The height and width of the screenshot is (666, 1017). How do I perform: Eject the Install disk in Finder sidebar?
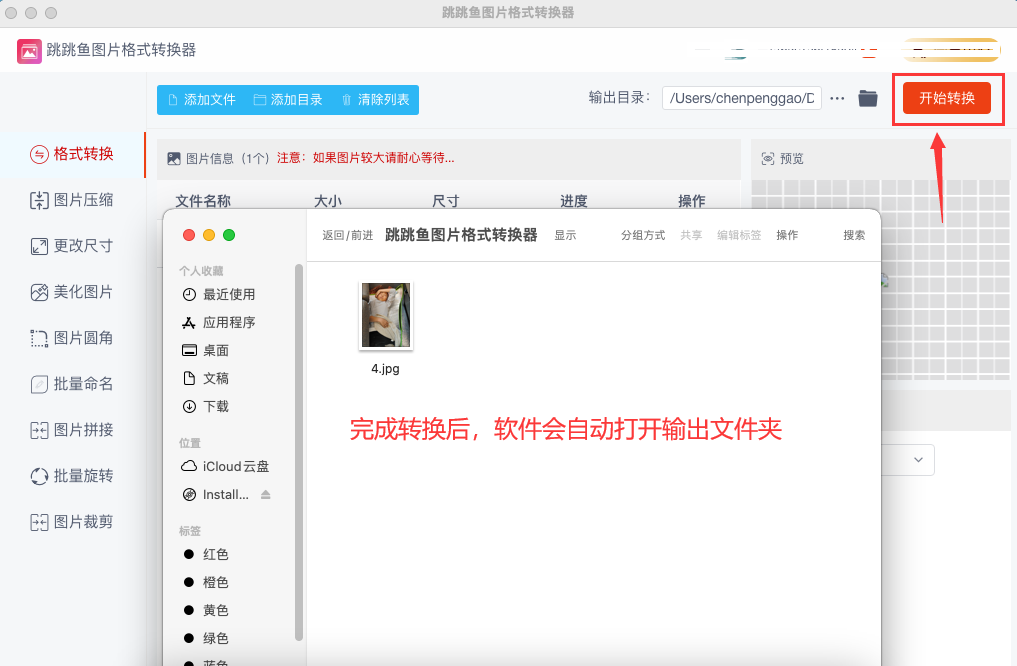(x=265, y=495)
